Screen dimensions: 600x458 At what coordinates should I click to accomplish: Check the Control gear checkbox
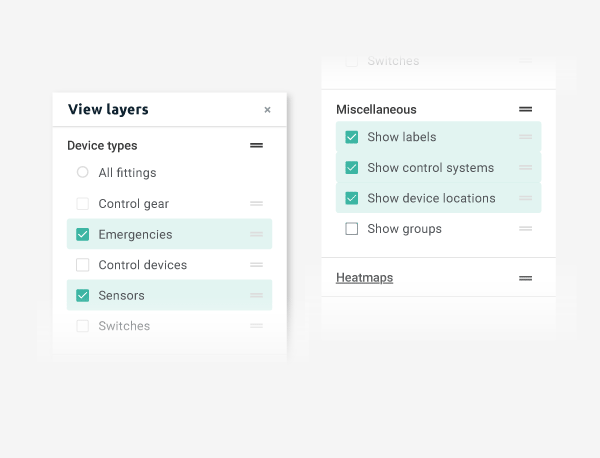pos(82,204)
